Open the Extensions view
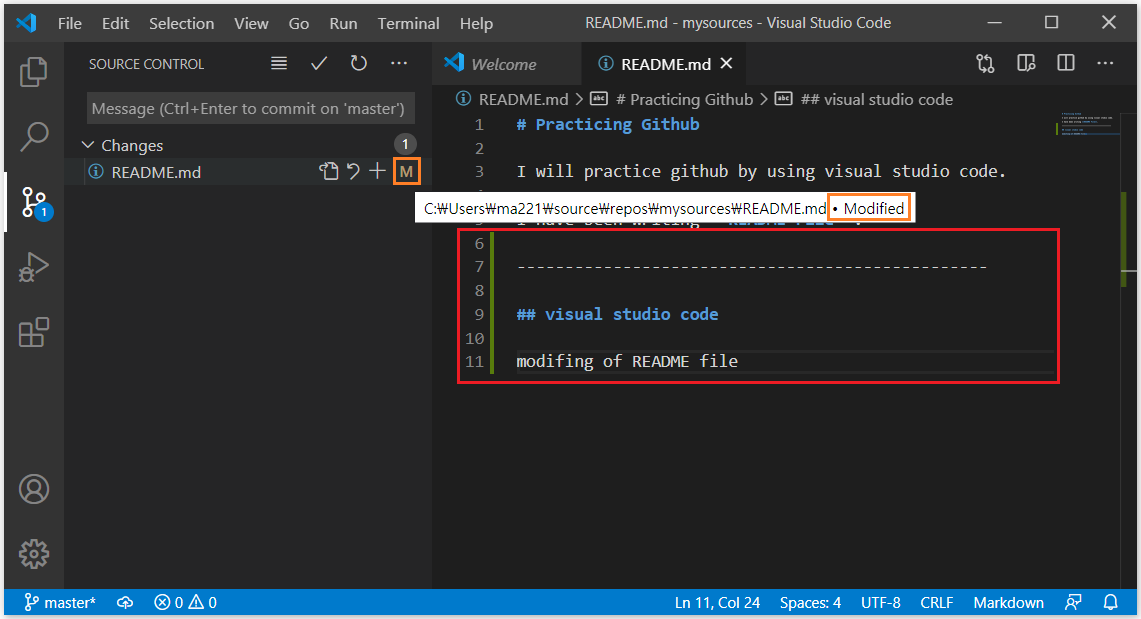1141x619 pixels. (33, 332)
